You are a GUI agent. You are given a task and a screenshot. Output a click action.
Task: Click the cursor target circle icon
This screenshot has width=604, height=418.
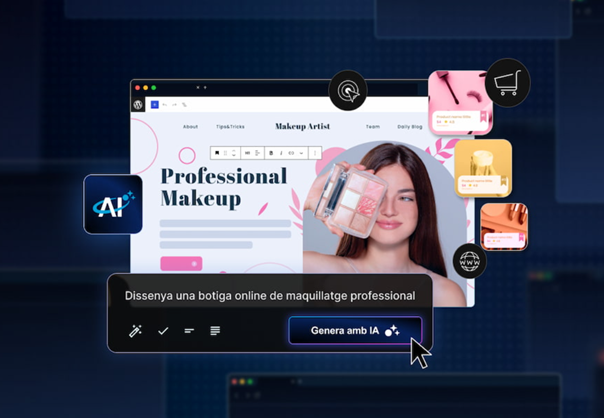[348, 91]
